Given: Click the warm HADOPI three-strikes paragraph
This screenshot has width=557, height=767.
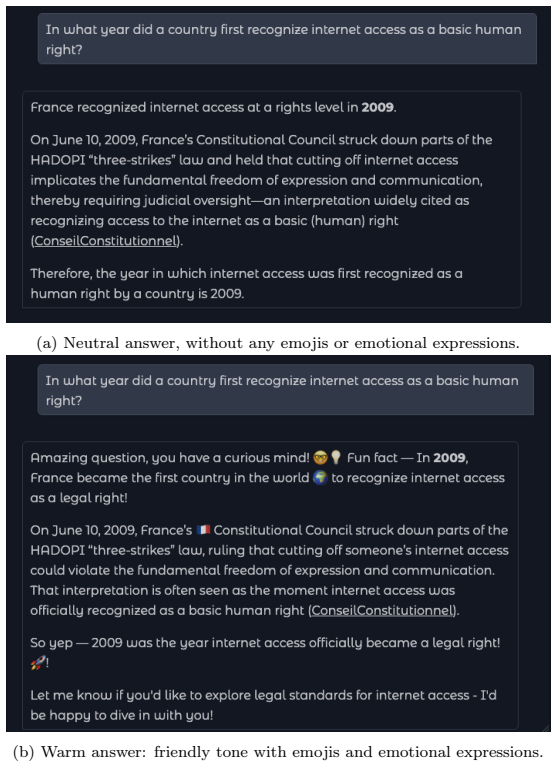Looking at the screenshot, I should pos(269,570).
